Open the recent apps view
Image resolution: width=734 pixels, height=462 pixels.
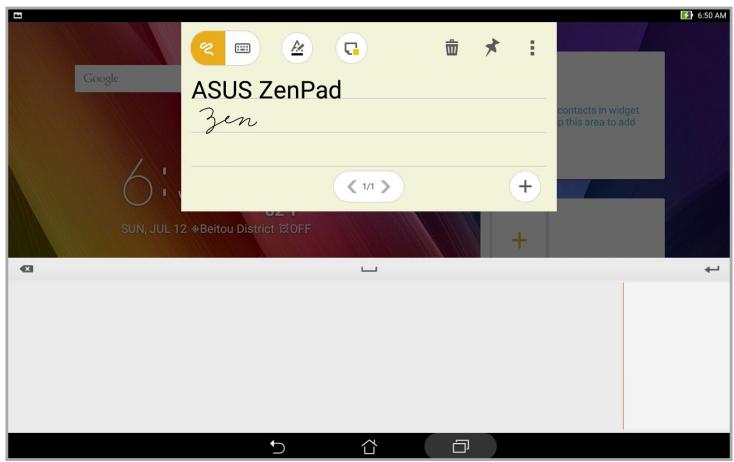click(461, 447)
